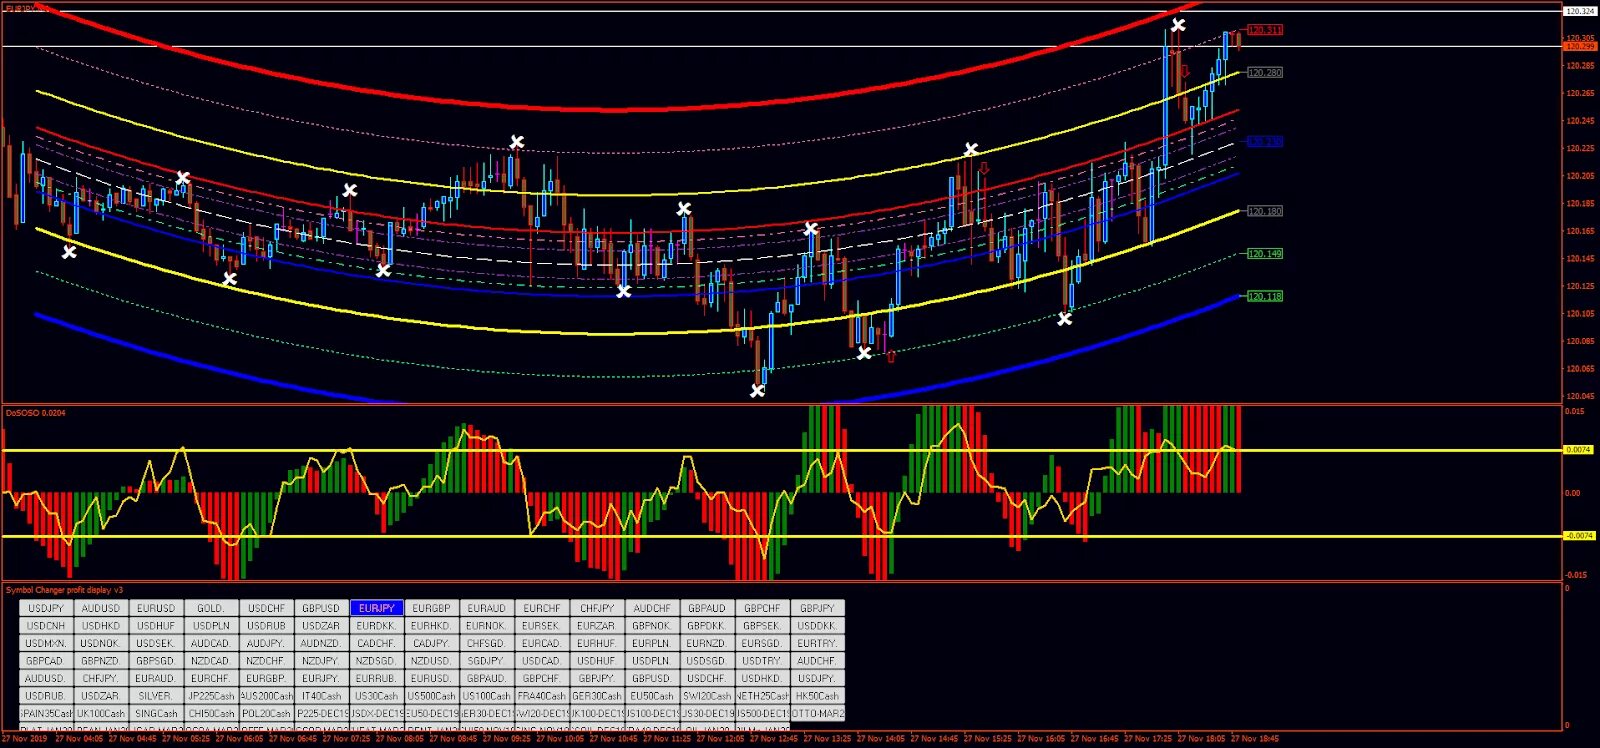Switch chart to UK100Cash
The height and width of the screenshot is (748, 1600).
coord(101,714)
